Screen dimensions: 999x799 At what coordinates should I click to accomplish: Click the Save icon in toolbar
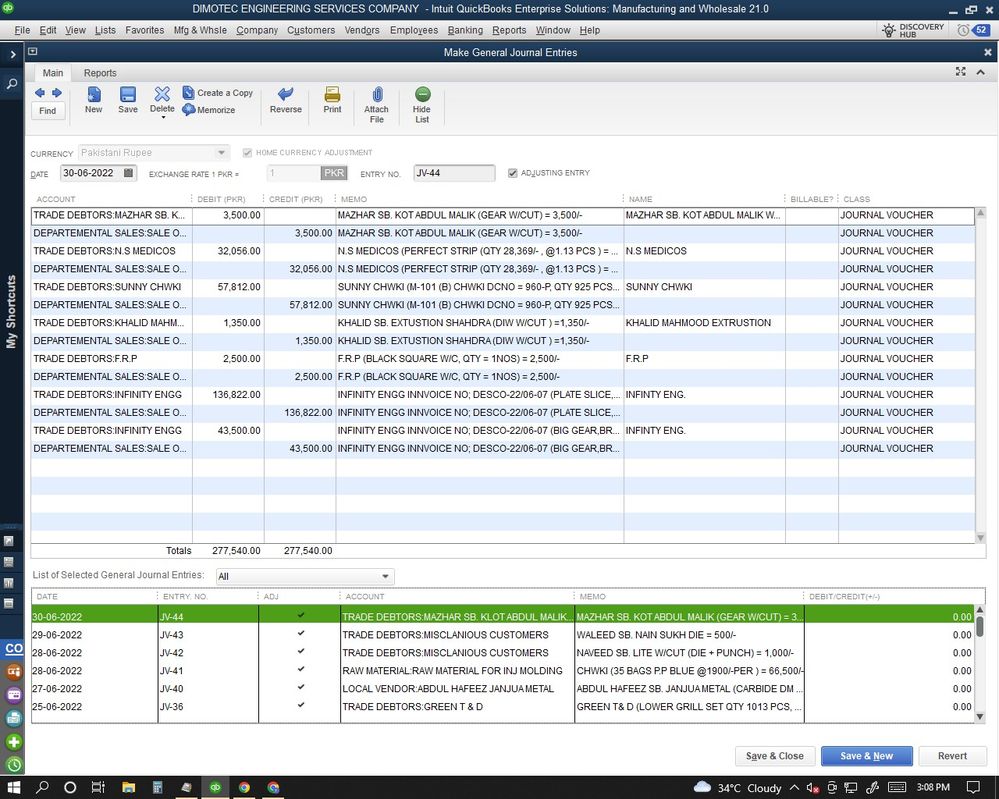(x=128, y=96)
